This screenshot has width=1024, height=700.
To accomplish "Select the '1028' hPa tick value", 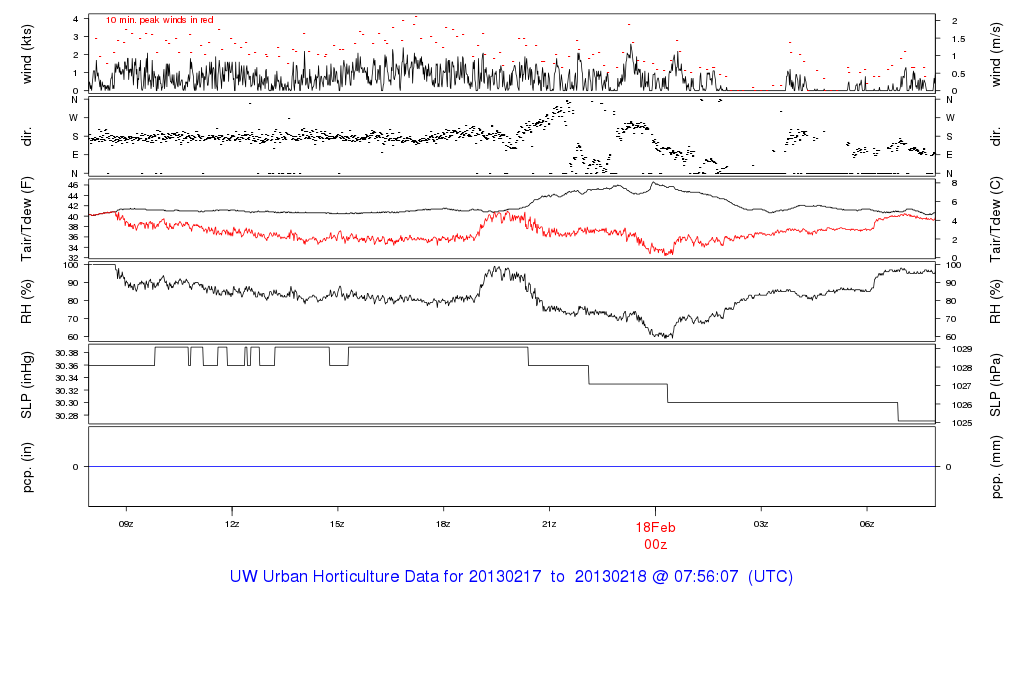I will click(962, 368).
